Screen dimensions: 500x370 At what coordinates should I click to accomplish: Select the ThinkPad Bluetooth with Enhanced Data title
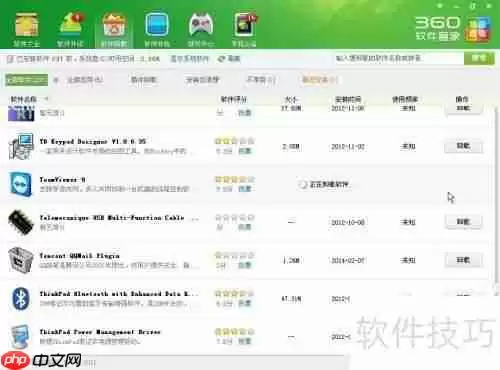pos(118,294)
